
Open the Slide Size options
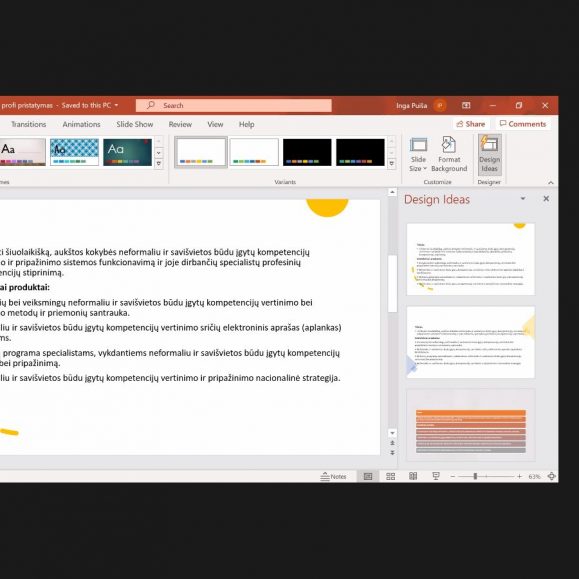(418, 154)
